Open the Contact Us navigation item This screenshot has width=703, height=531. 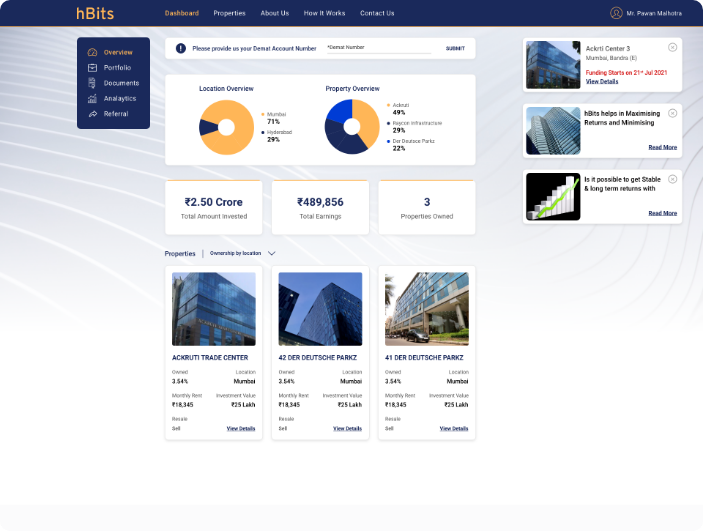[377, 13]
